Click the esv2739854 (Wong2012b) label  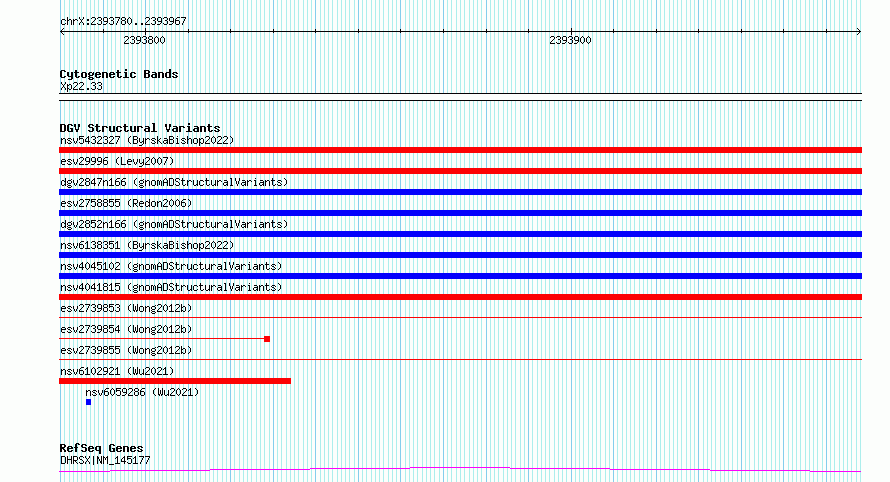[x=126, y=329]
